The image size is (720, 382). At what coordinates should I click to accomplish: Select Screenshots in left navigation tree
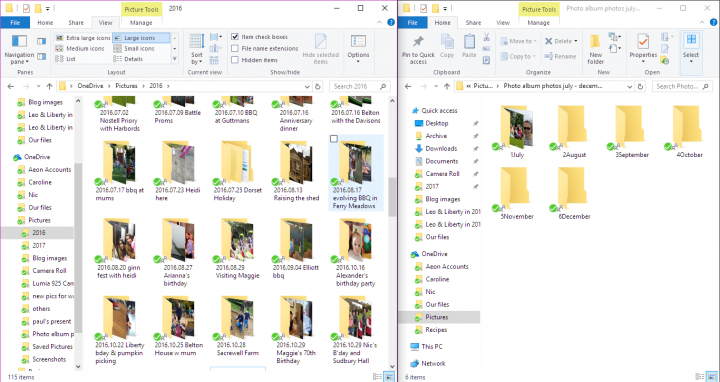[x=49, y=359]
